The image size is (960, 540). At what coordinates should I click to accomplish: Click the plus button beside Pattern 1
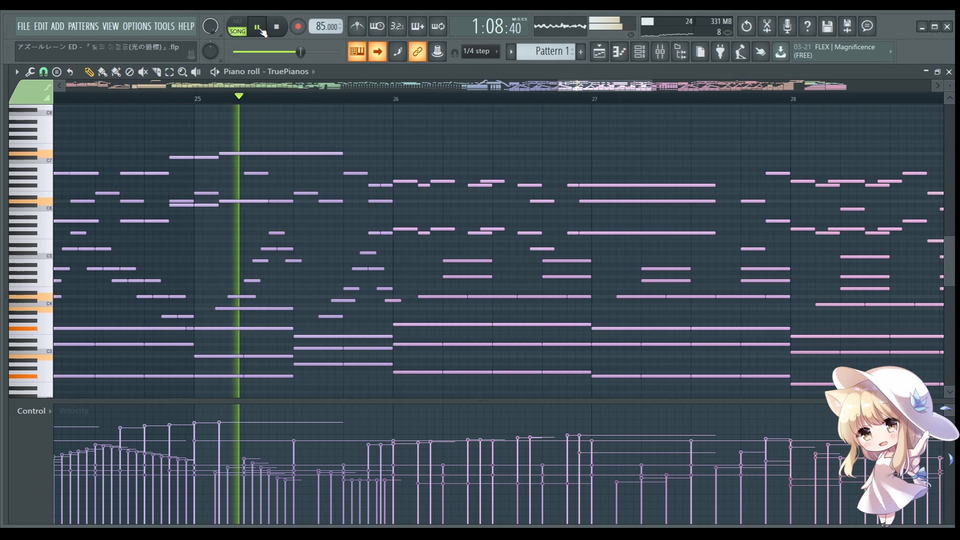[x=581, y=51]
